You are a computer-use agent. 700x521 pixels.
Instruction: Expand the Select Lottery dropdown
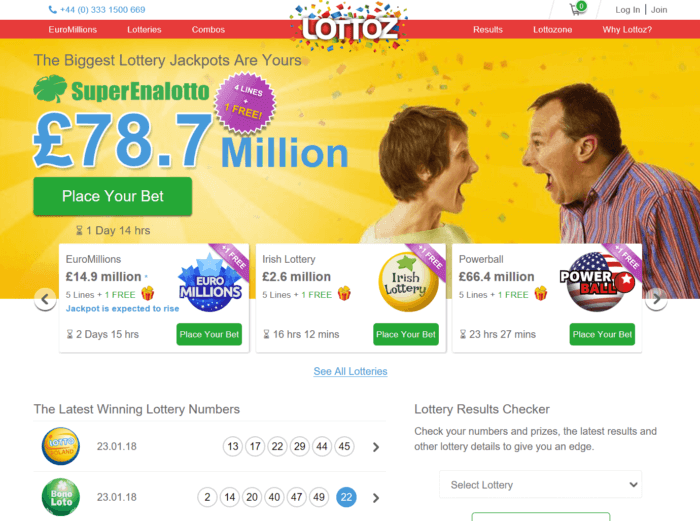pos(541,484)
